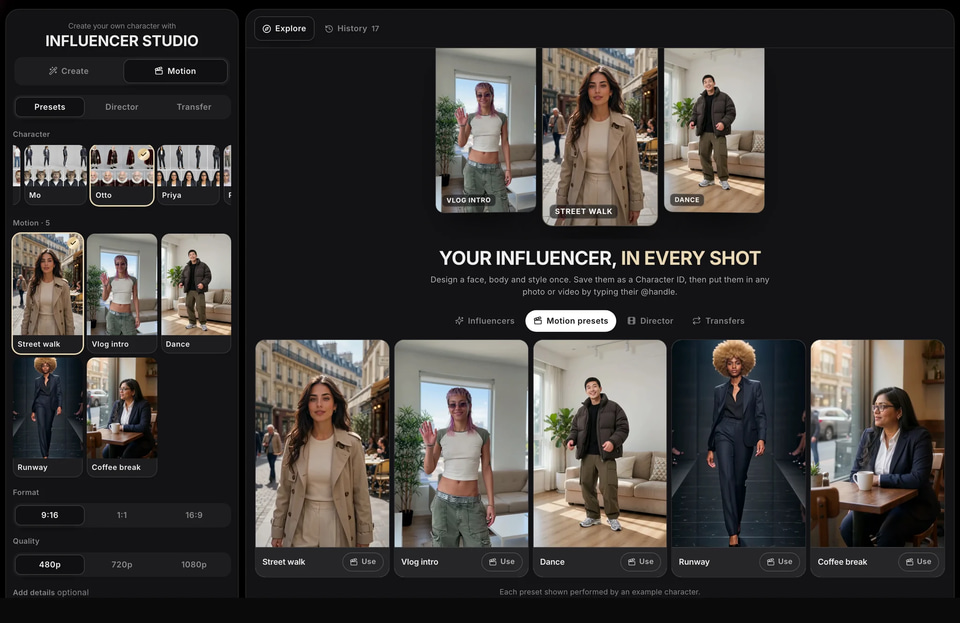Click the clapper icon in Motion presets
The image size is (960, 623).
pos(538,321)
